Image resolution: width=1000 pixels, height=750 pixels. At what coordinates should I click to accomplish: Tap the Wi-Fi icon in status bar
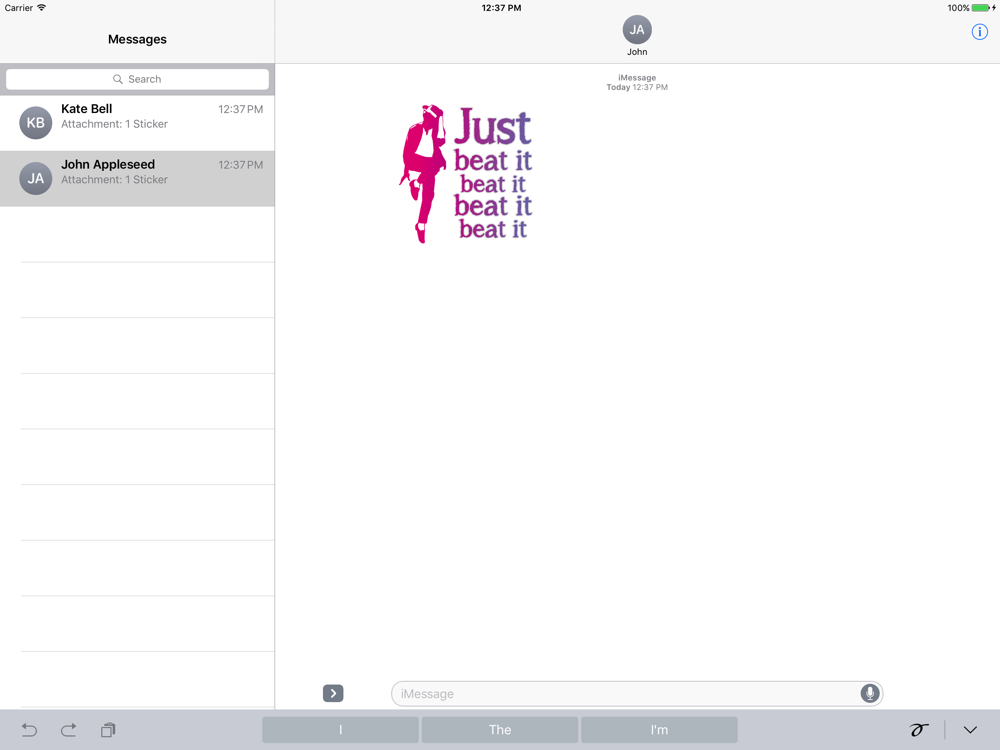click(41, 8)
